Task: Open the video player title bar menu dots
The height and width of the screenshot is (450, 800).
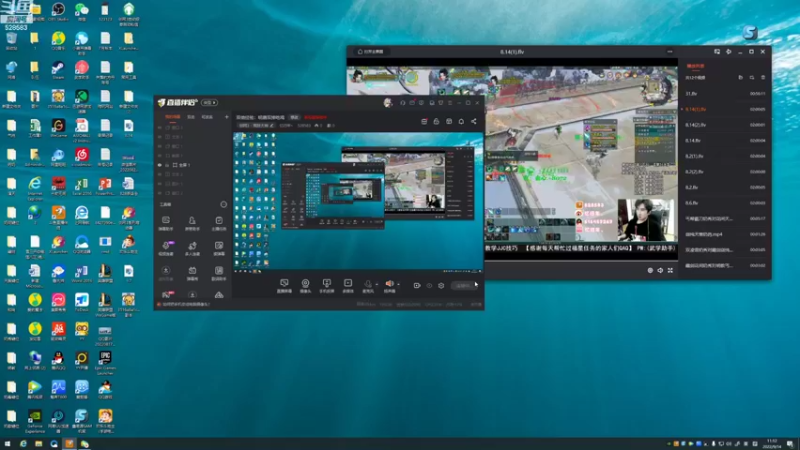Action: 670,52
